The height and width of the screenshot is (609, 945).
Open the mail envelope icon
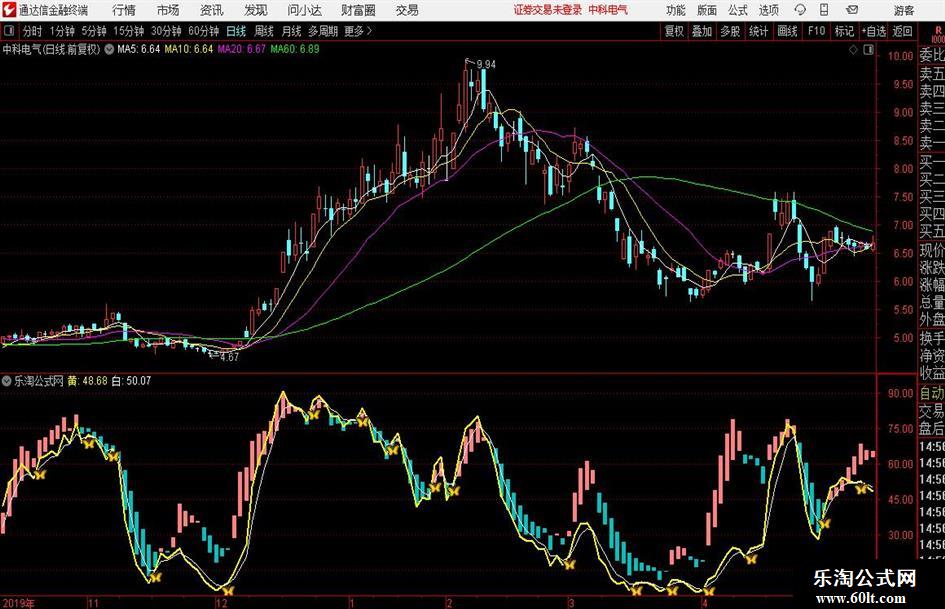tap(852, 10)
